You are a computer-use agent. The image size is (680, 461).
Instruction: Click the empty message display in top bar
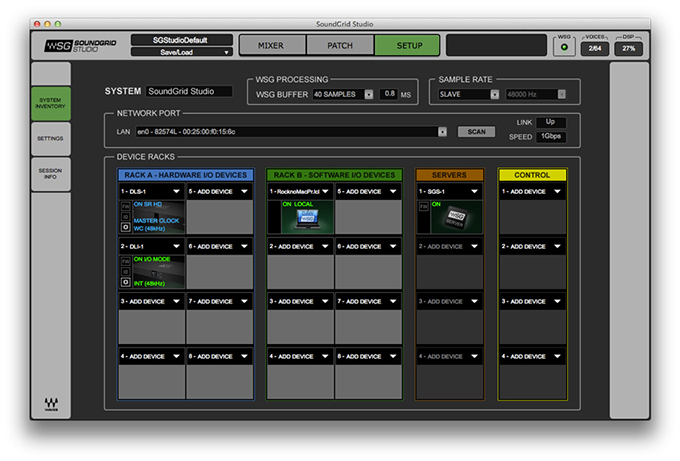click(496, 46)
